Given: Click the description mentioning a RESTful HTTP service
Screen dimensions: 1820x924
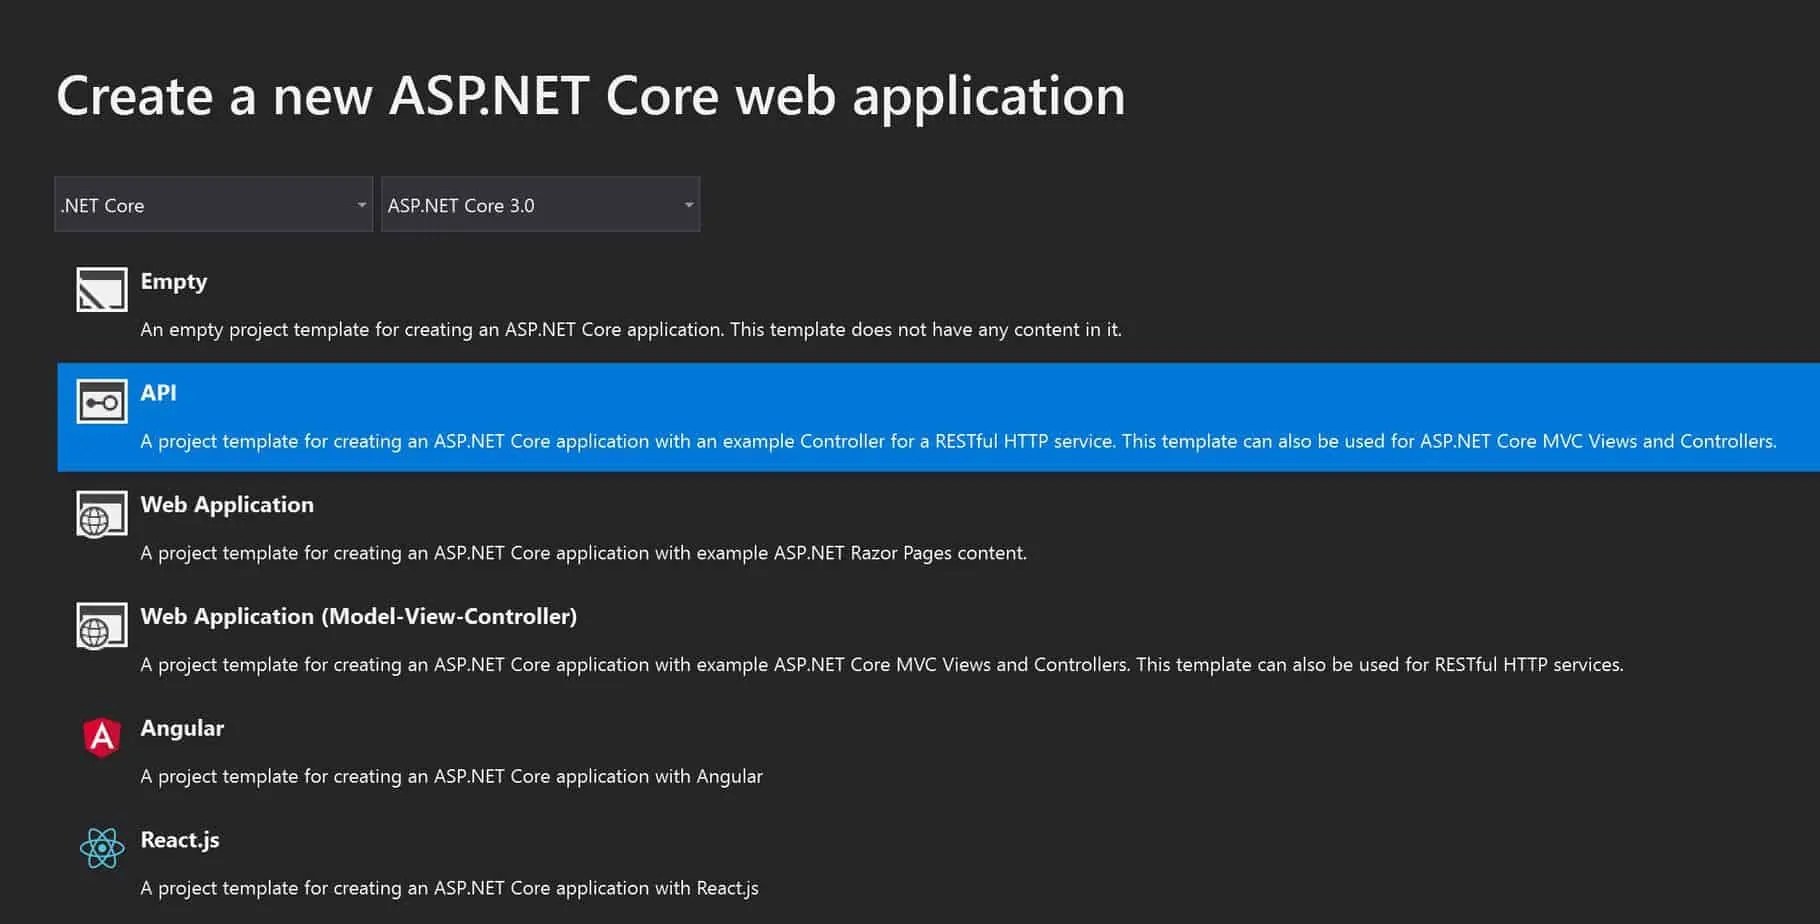Looking at the screenshot, I should pos(958,441).
